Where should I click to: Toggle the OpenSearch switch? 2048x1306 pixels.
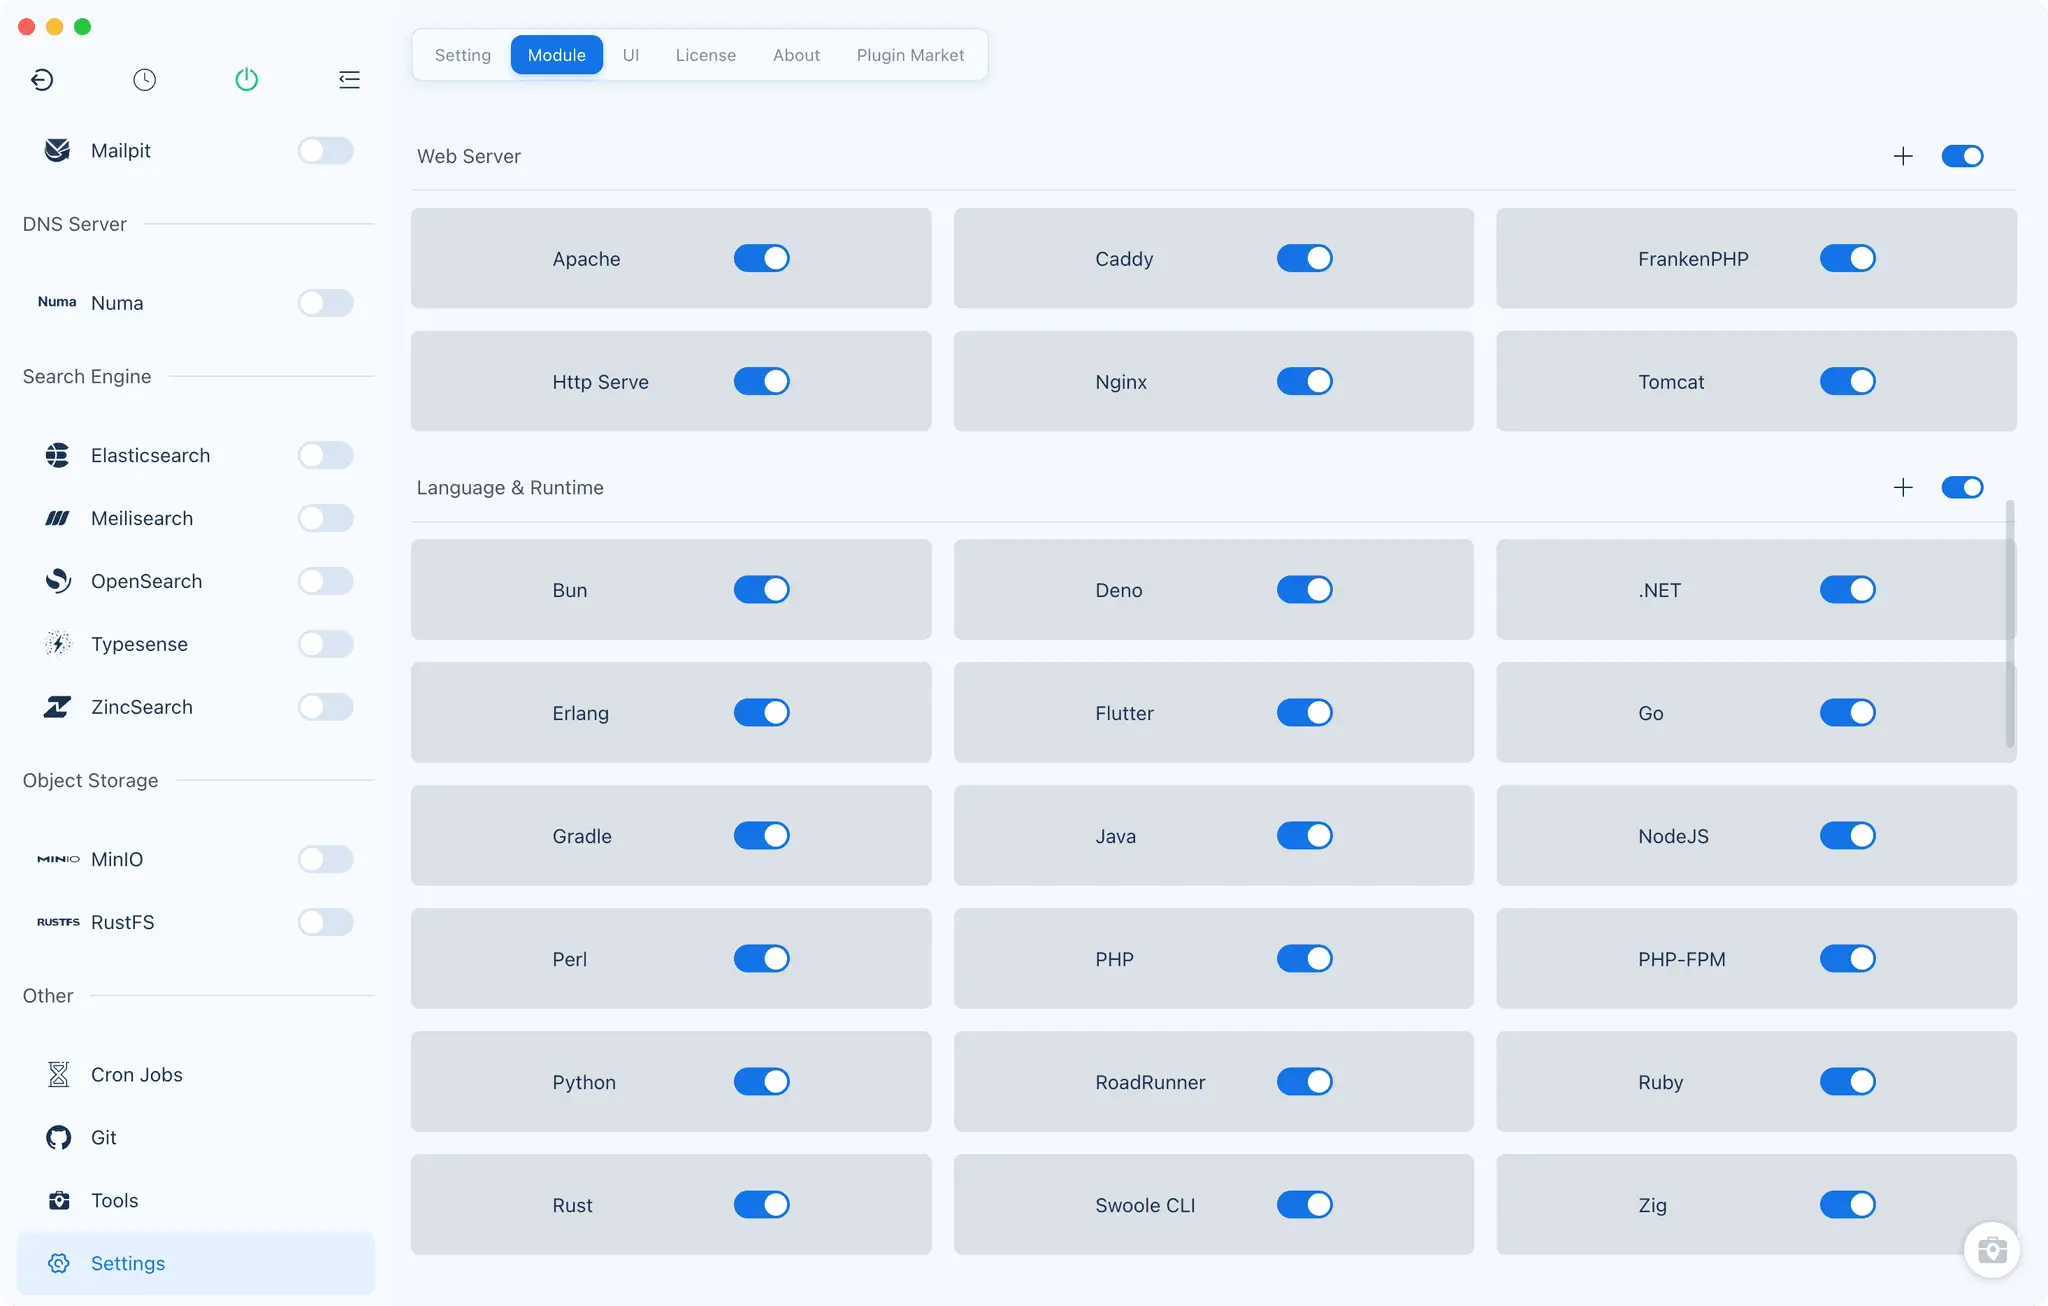[x=325, y=581]
